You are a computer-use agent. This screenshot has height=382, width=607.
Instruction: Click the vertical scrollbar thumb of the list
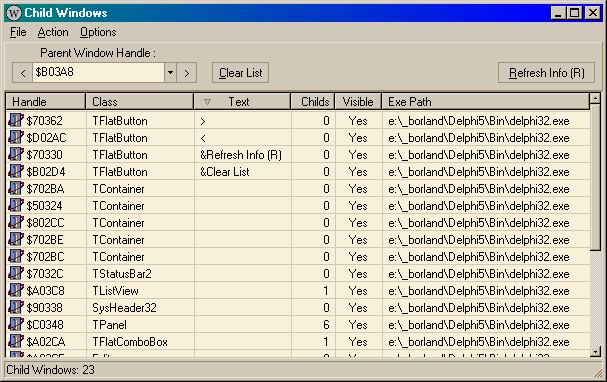click(595, 177)
